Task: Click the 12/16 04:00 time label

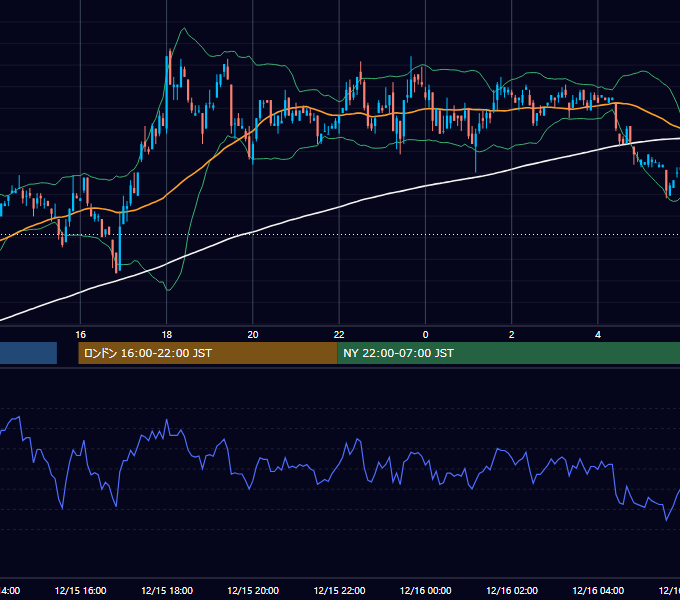Action: [598, 591]
